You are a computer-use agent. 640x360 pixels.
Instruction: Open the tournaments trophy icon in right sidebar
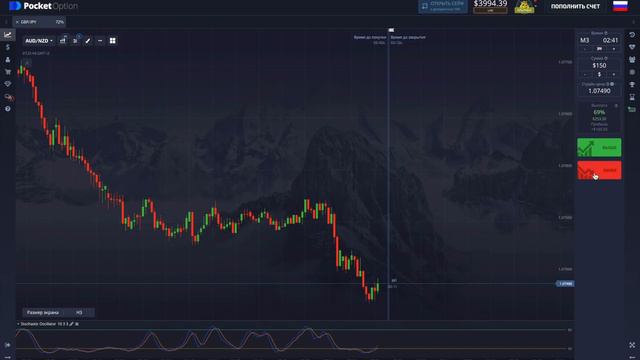tap(632, 84)
